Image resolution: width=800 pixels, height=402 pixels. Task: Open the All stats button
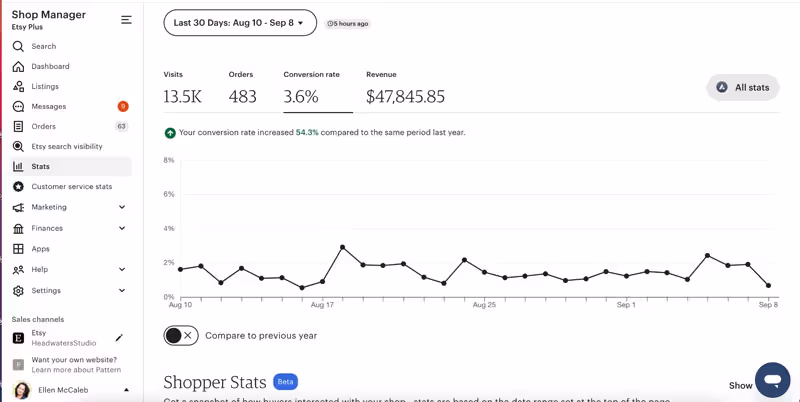click(743, 87)
